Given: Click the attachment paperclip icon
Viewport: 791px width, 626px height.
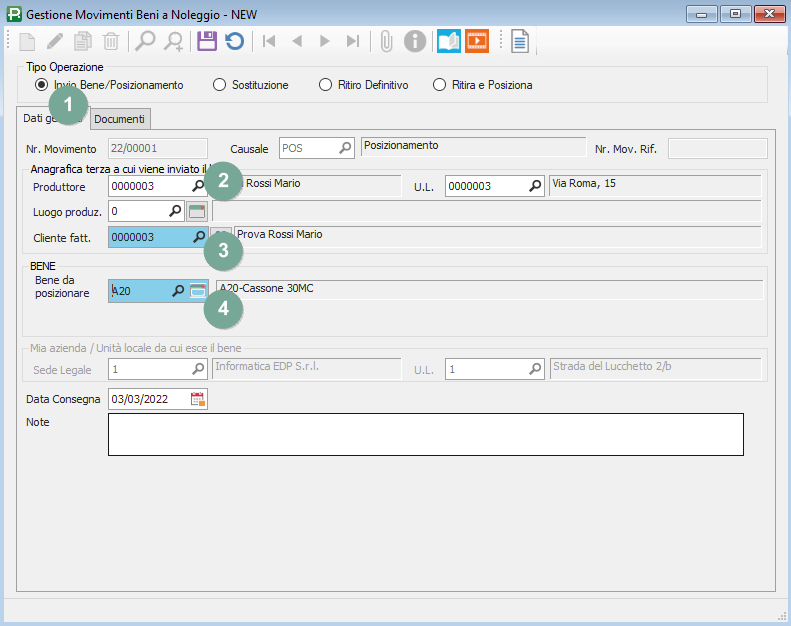Looking at the screenshot, I should 386,41.
